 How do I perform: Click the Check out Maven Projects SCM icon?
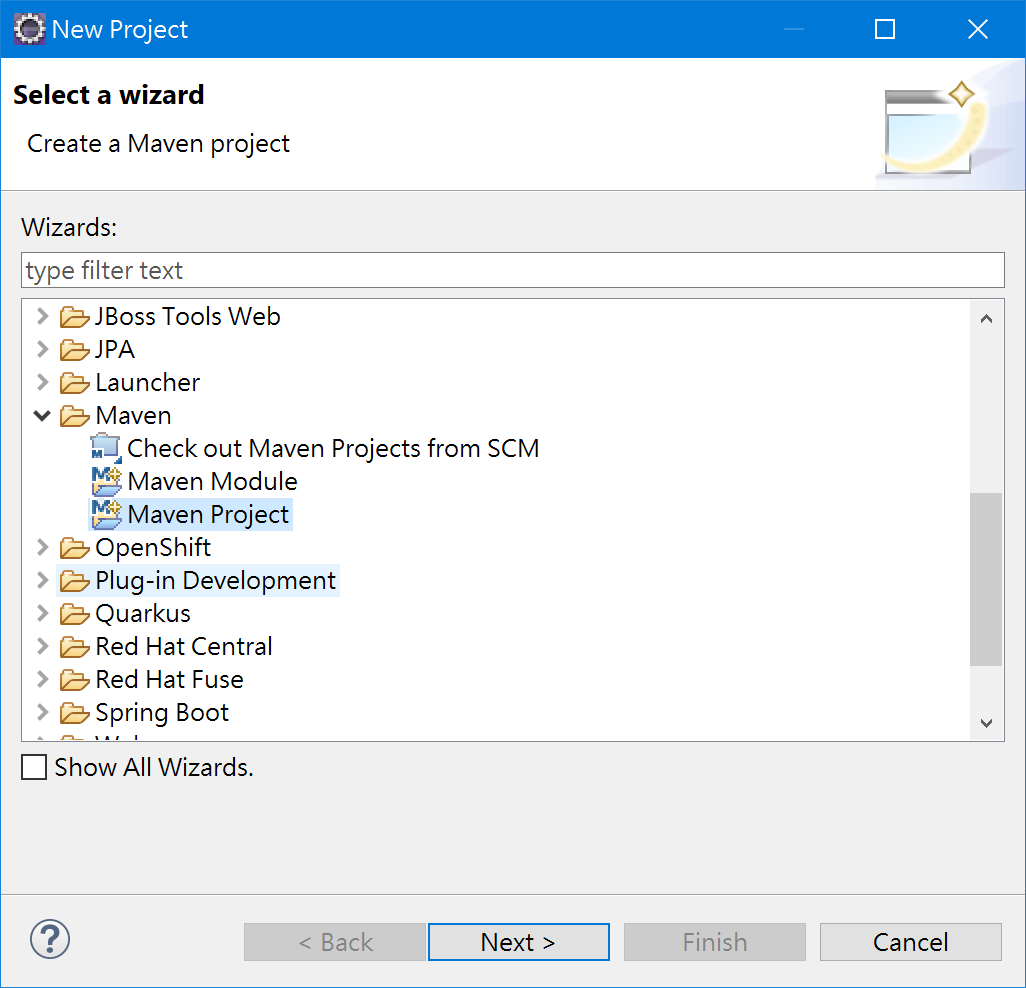pos(105,448)
